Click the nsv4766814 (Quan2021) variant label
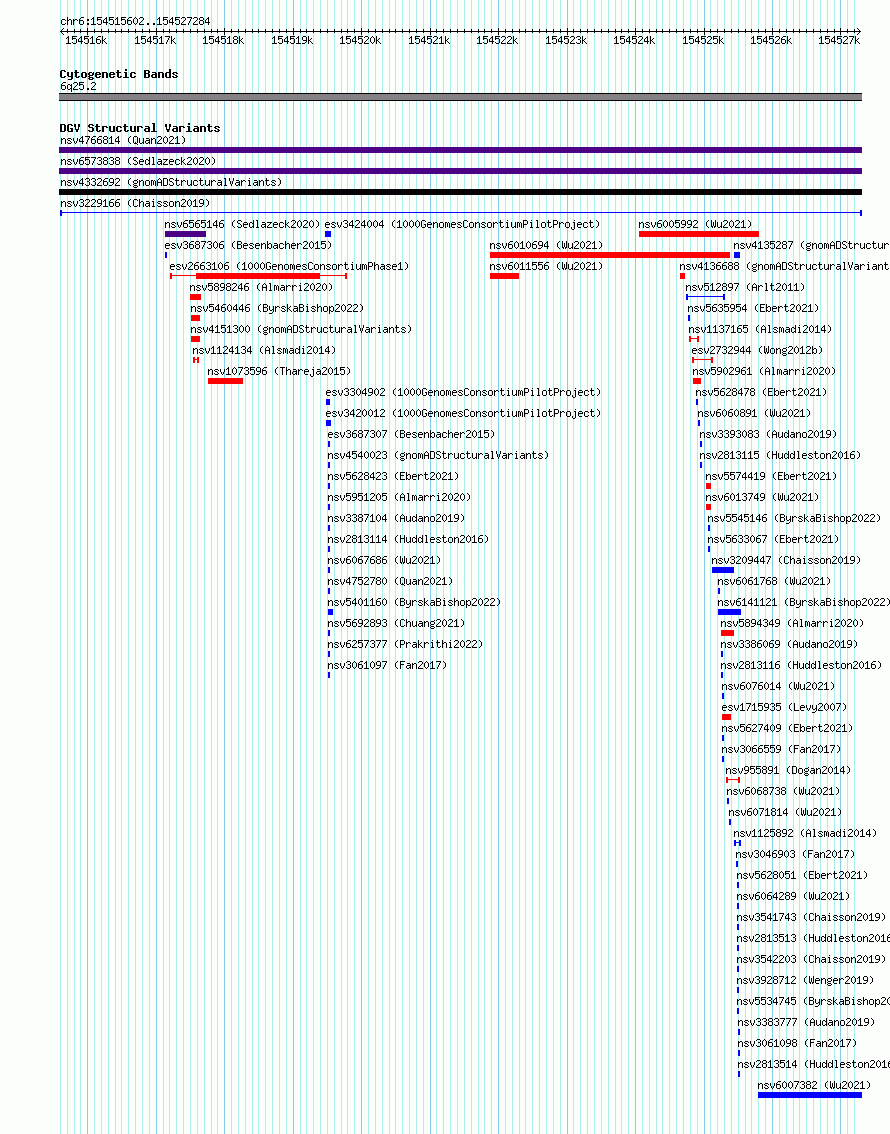Screen dimensions: 890x1134 click(123, 140)
